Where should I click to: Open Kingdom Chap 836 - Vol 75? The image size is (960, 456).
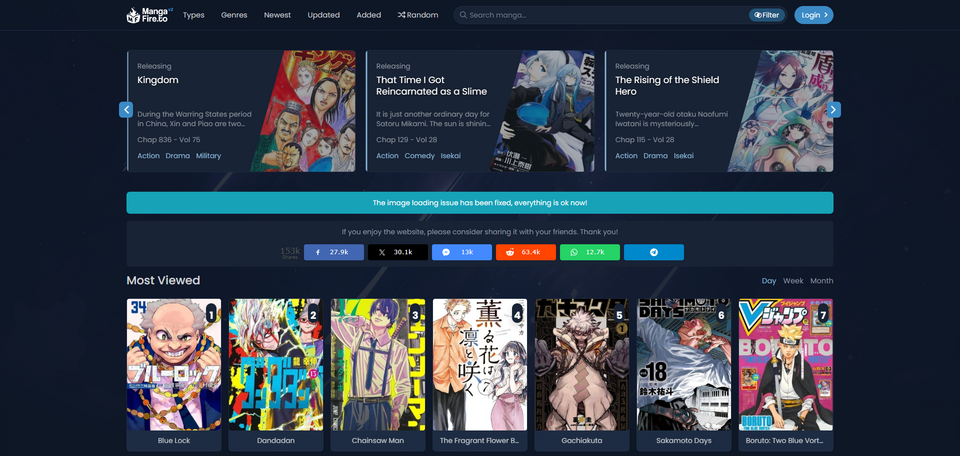pos(168,140)
